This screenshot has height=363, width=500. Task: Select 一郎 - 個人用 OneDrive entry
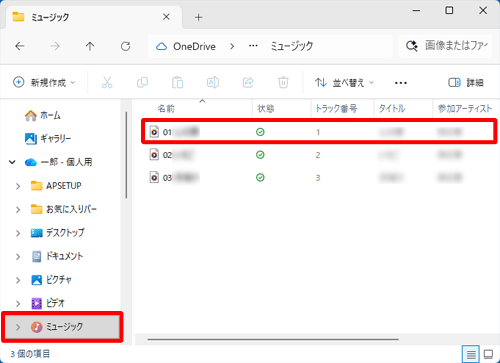(x=59, y=162)
